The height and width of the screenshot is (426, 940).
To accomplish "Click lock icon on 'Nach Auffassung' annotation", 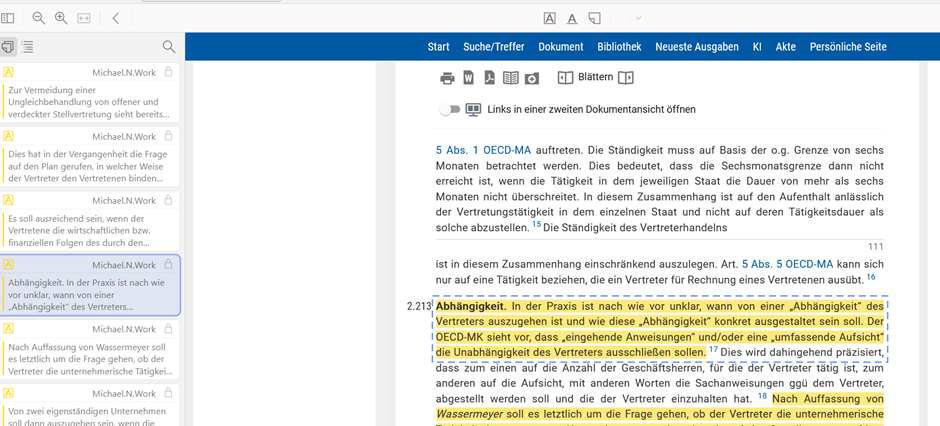I will click(x=168, y=329).
